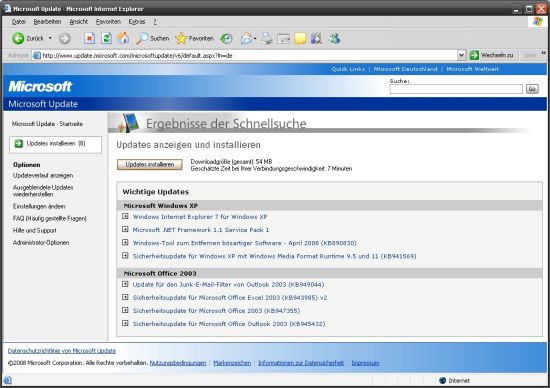The height and width of the screenshot is (388, 550).
Task: Open Einstellungen ändern link
Action: [39, 206]
